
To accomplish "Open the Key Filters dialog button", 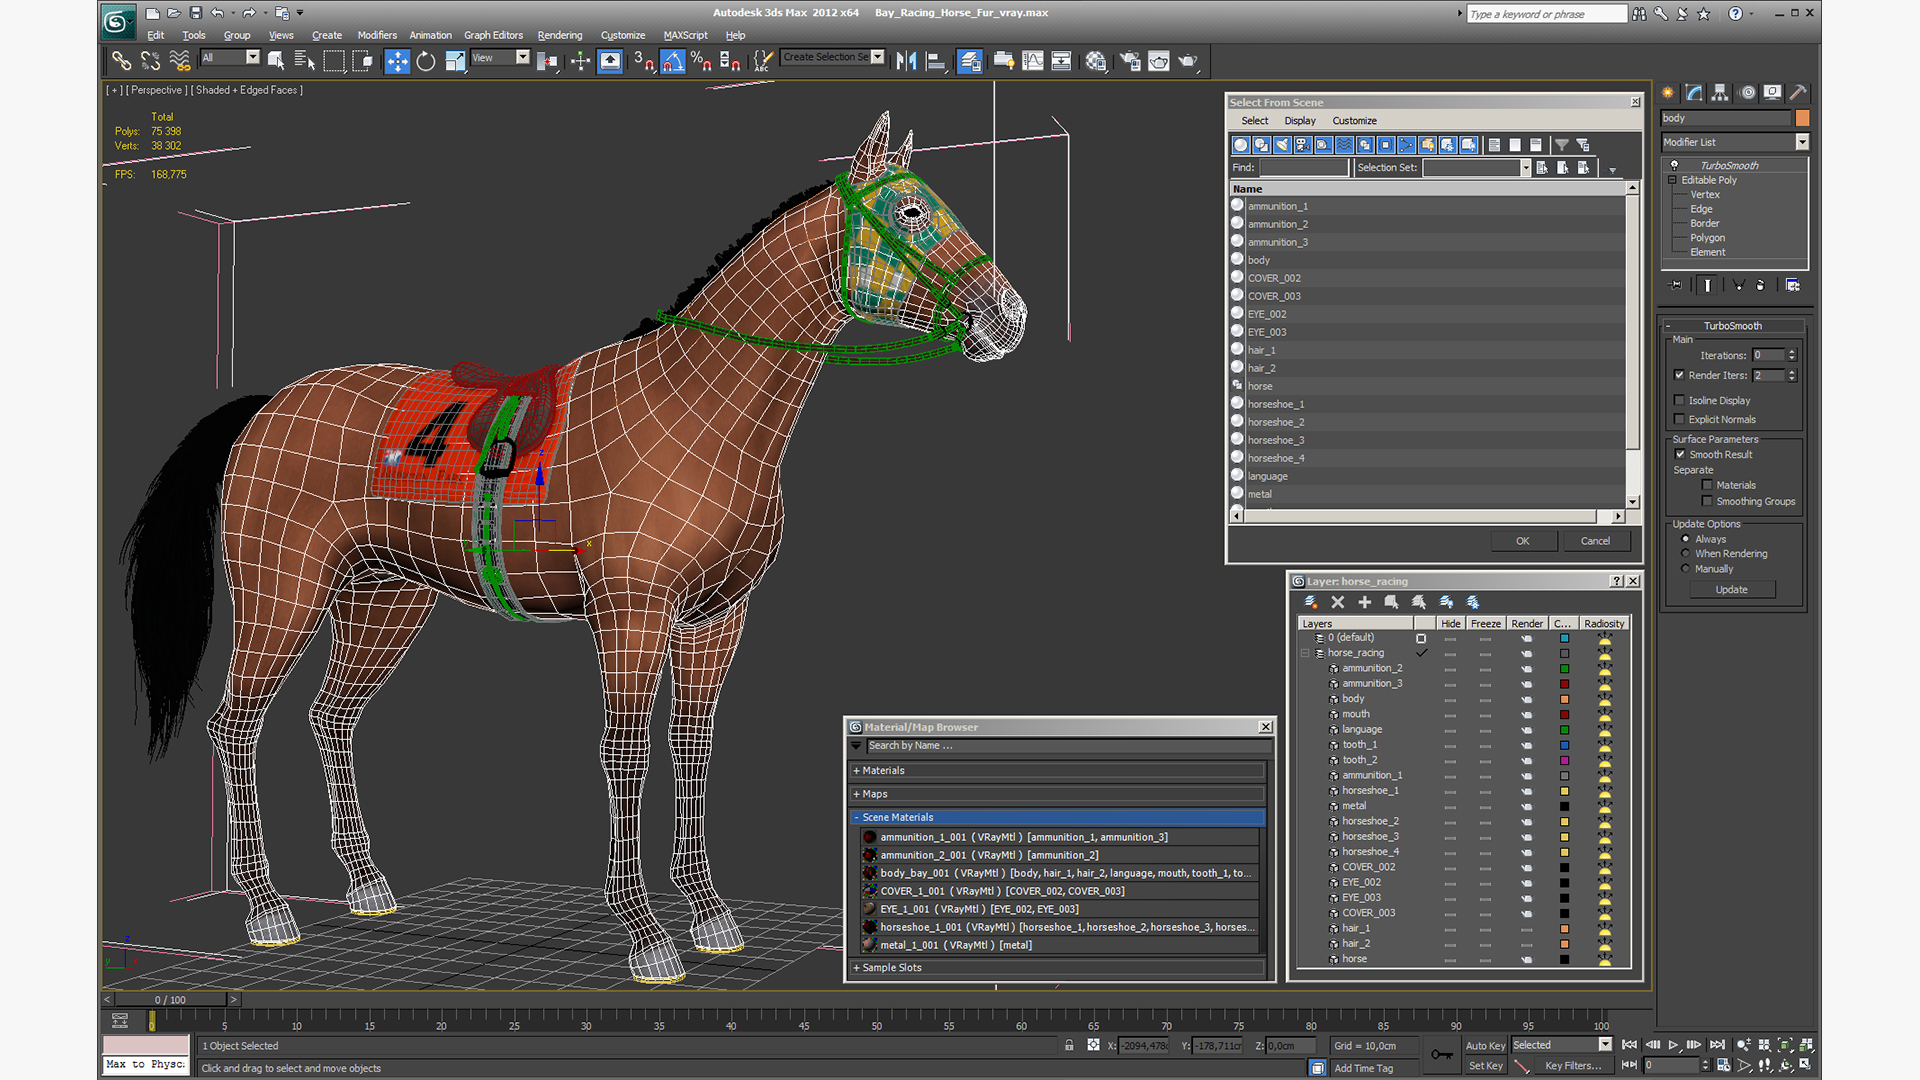I will click(1573, 1066).
